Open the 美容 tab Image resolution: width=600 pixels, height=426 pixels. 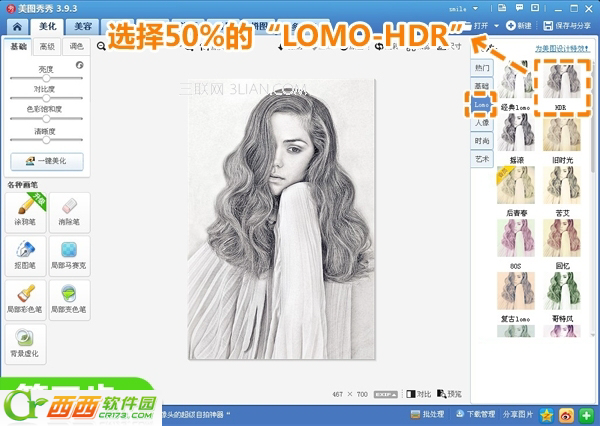pos(83,26)
